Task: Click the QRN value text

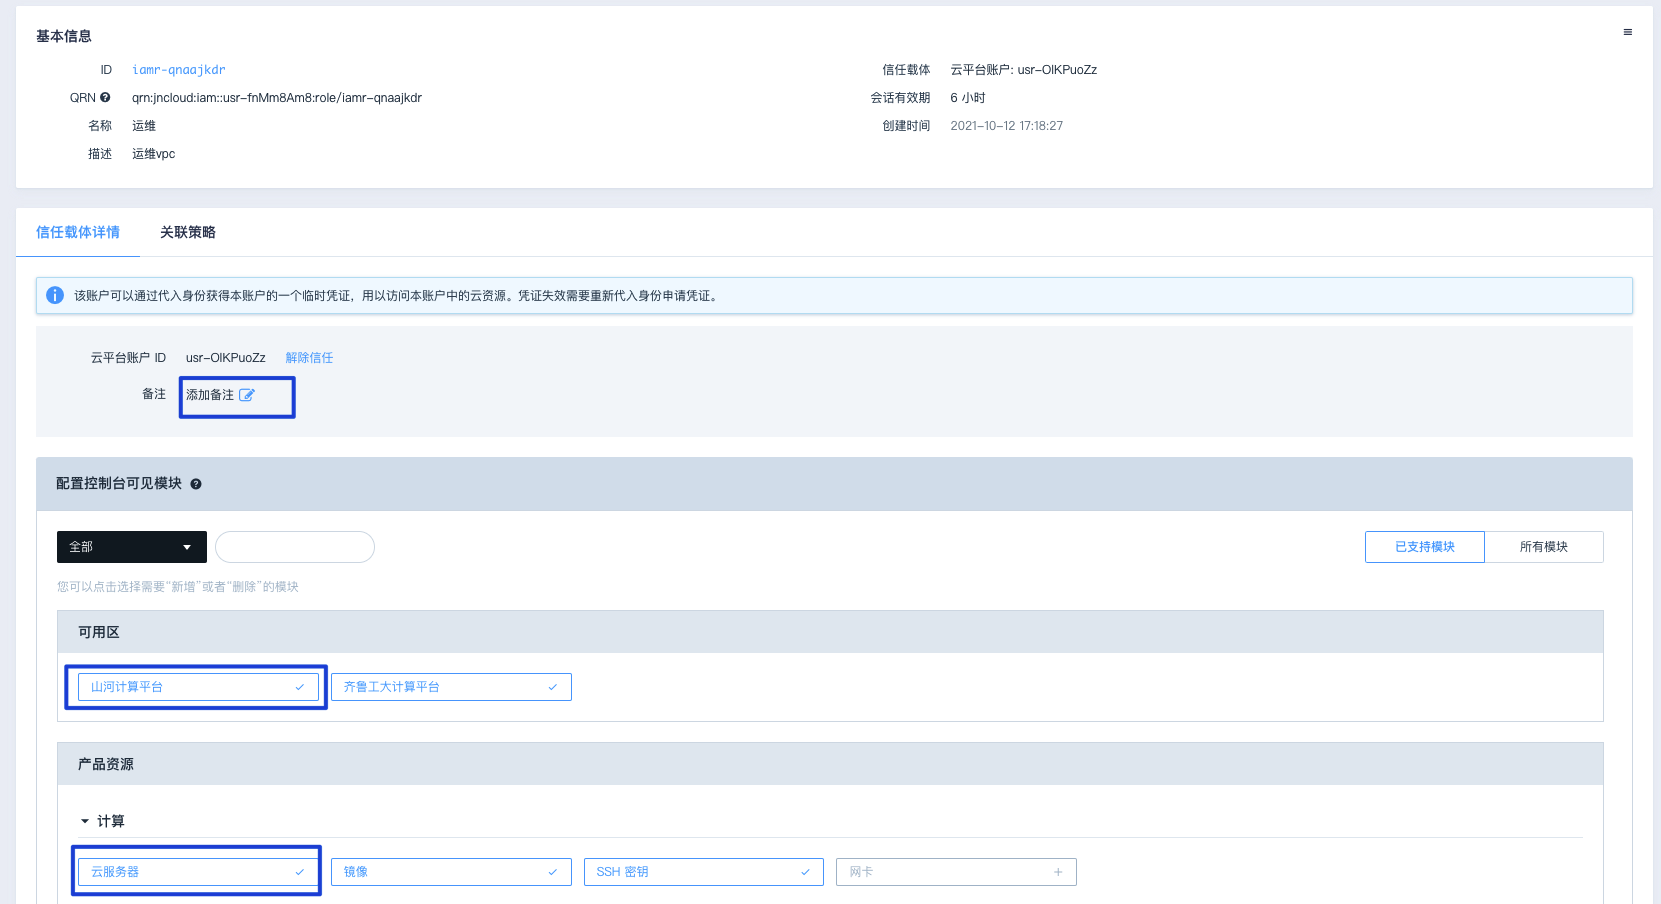Action: tap(277, 98)
